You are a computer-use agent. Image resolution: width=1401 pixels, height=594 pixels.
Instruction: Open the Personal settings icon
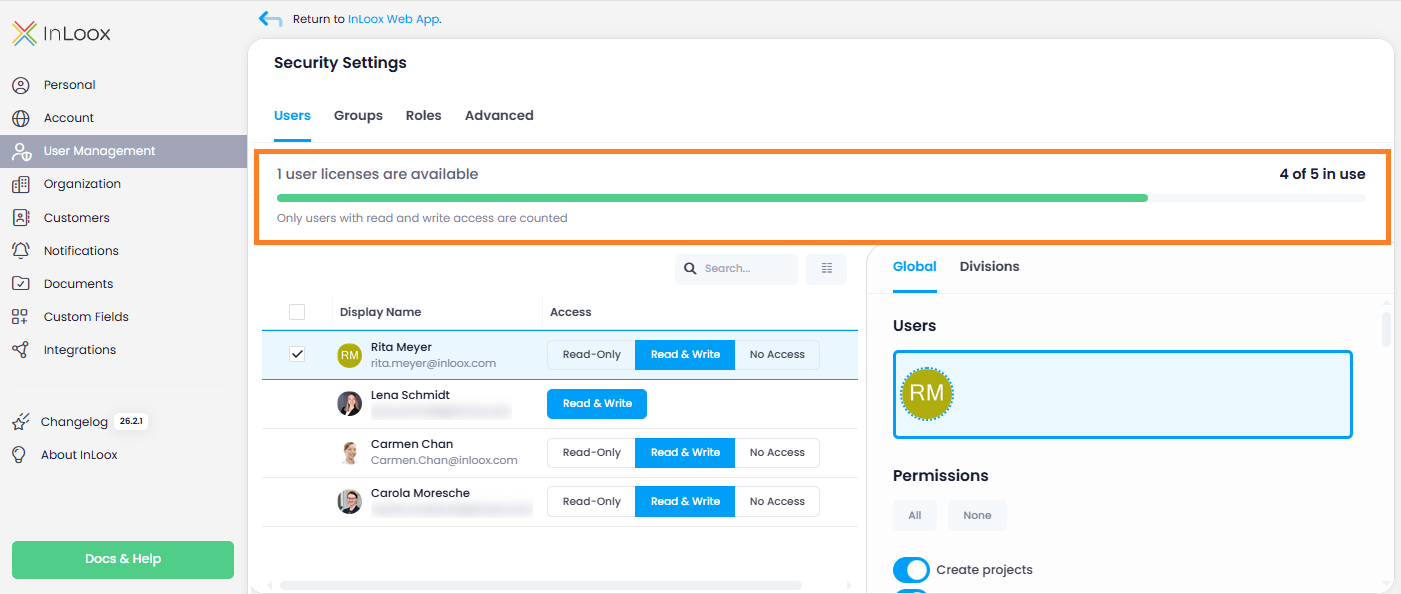click(x=21, y=85)
